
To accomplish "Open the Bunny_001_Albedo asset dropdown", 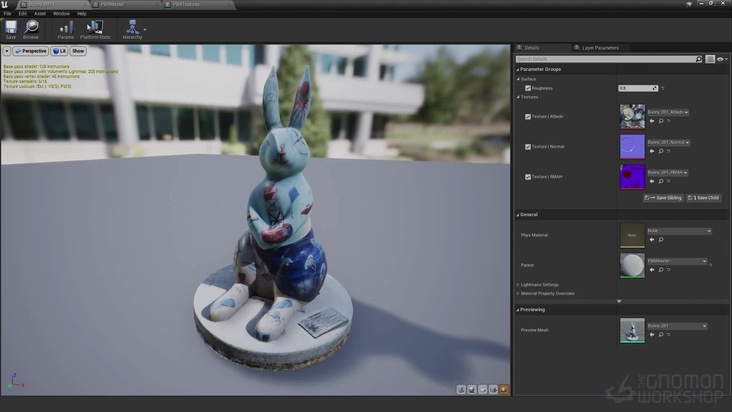I will click(668, 112).
